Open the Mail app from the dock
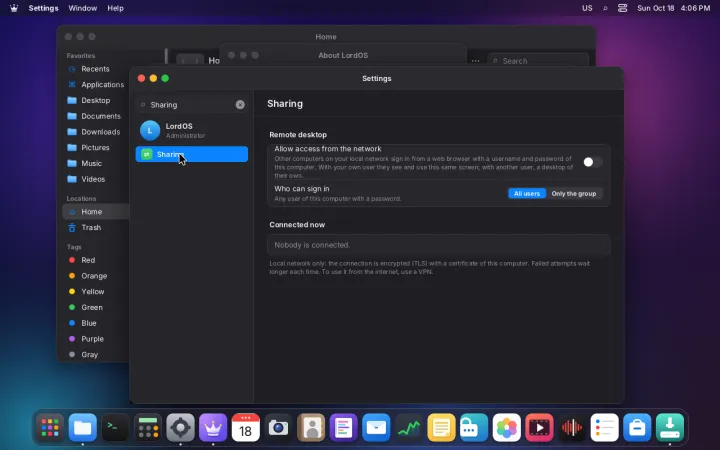This screenshot has height=450, width=720. pyautogui.click(x=376, y=428)
